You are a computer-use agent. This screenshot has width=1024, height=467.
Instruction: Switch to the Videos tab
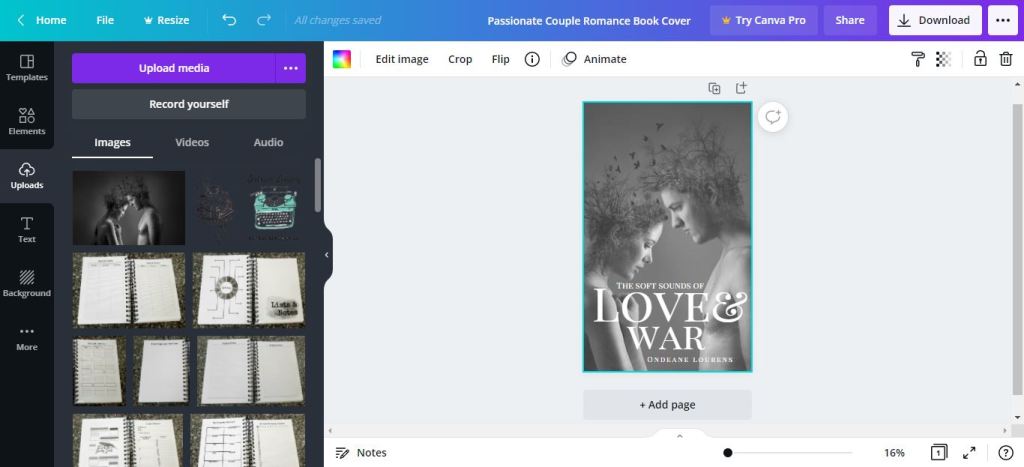click(192, 142)
